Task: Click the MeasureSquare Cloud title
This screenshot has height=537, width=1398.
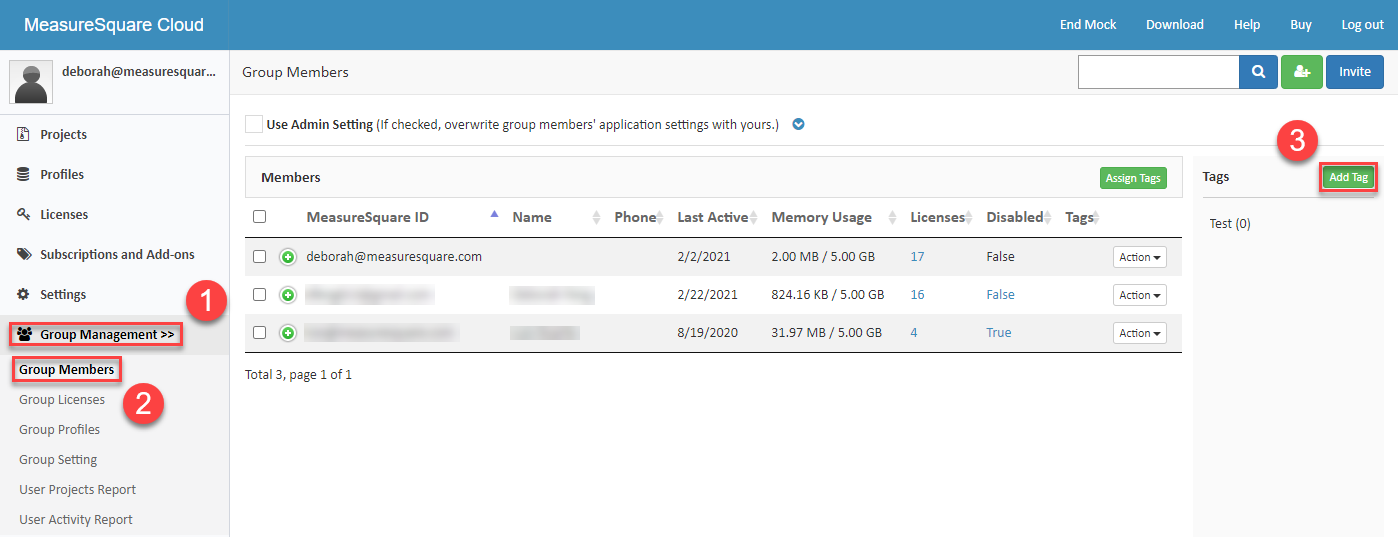Action: pos(114,25)
